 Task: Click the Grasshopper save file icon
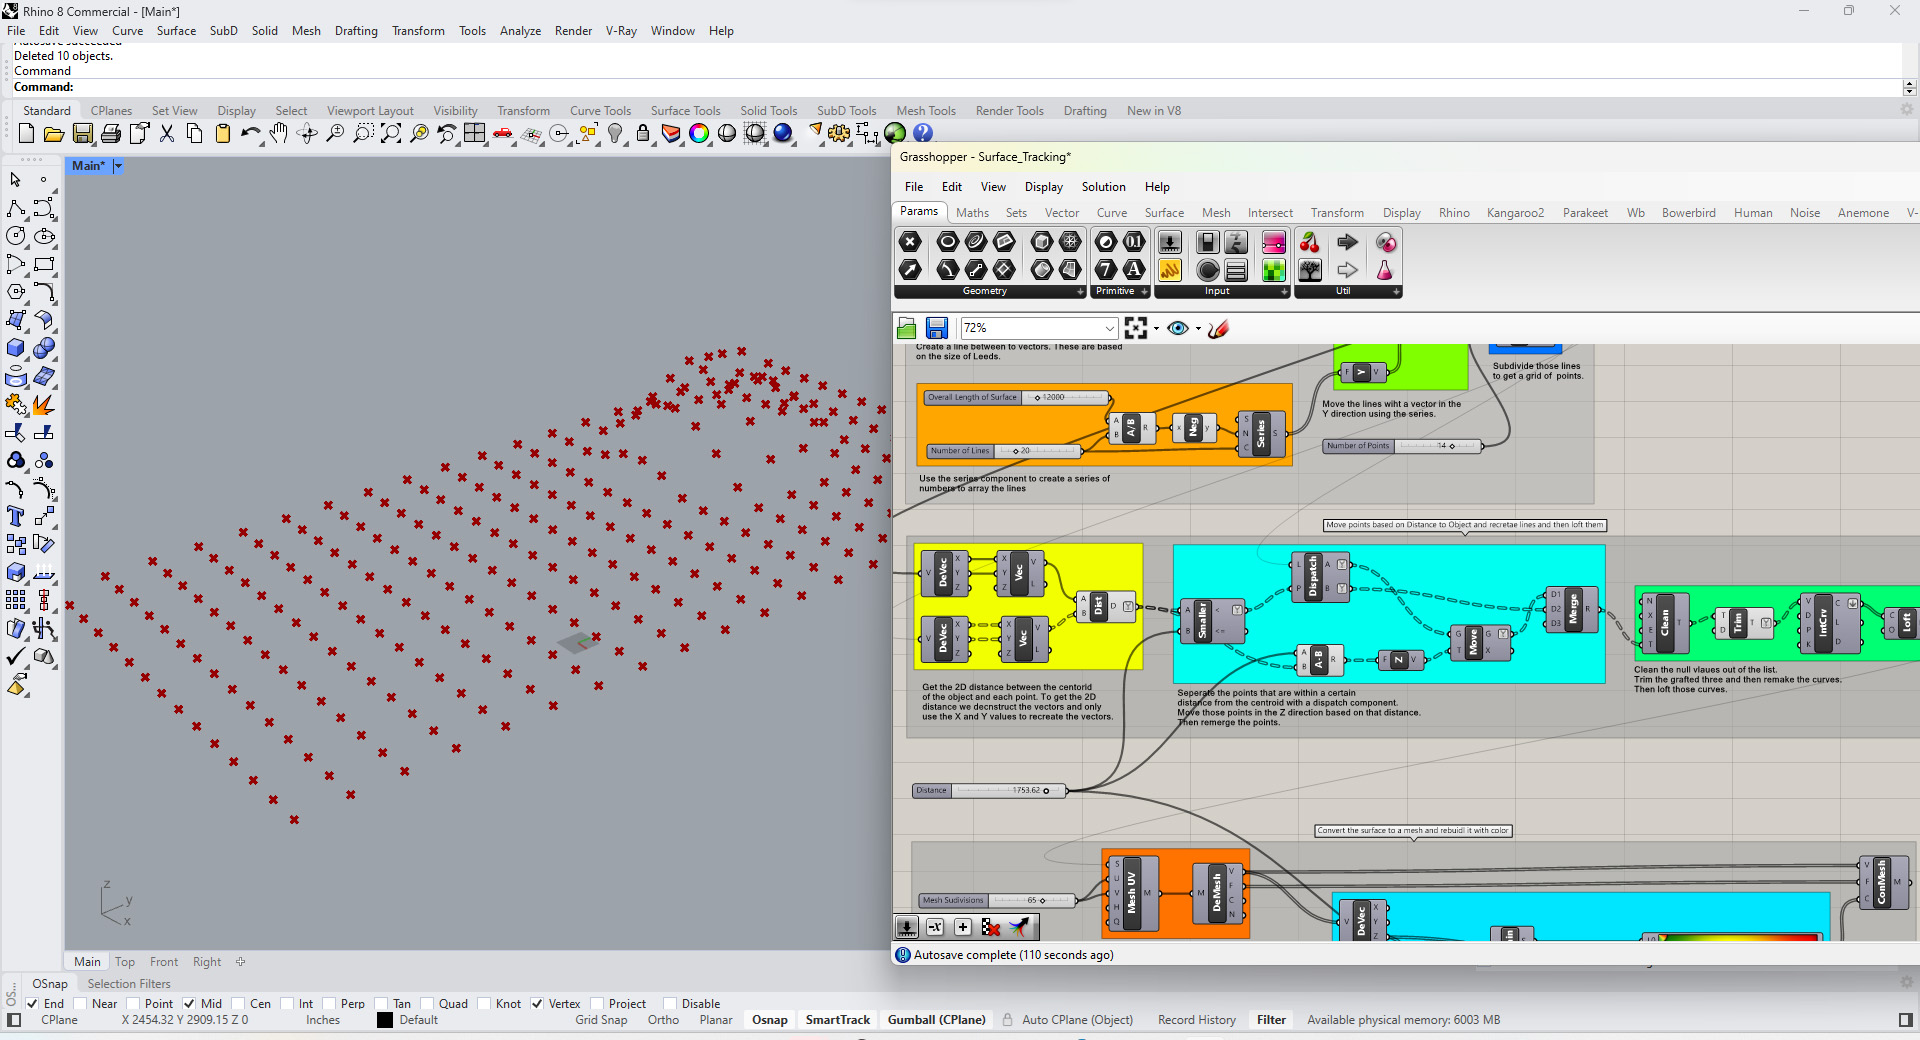point(936,328)
